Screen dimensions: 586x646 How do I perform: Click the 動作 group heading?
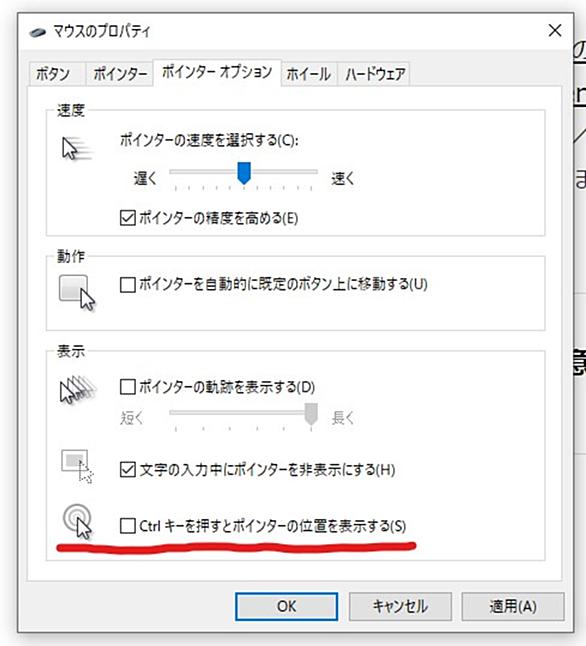71,256
